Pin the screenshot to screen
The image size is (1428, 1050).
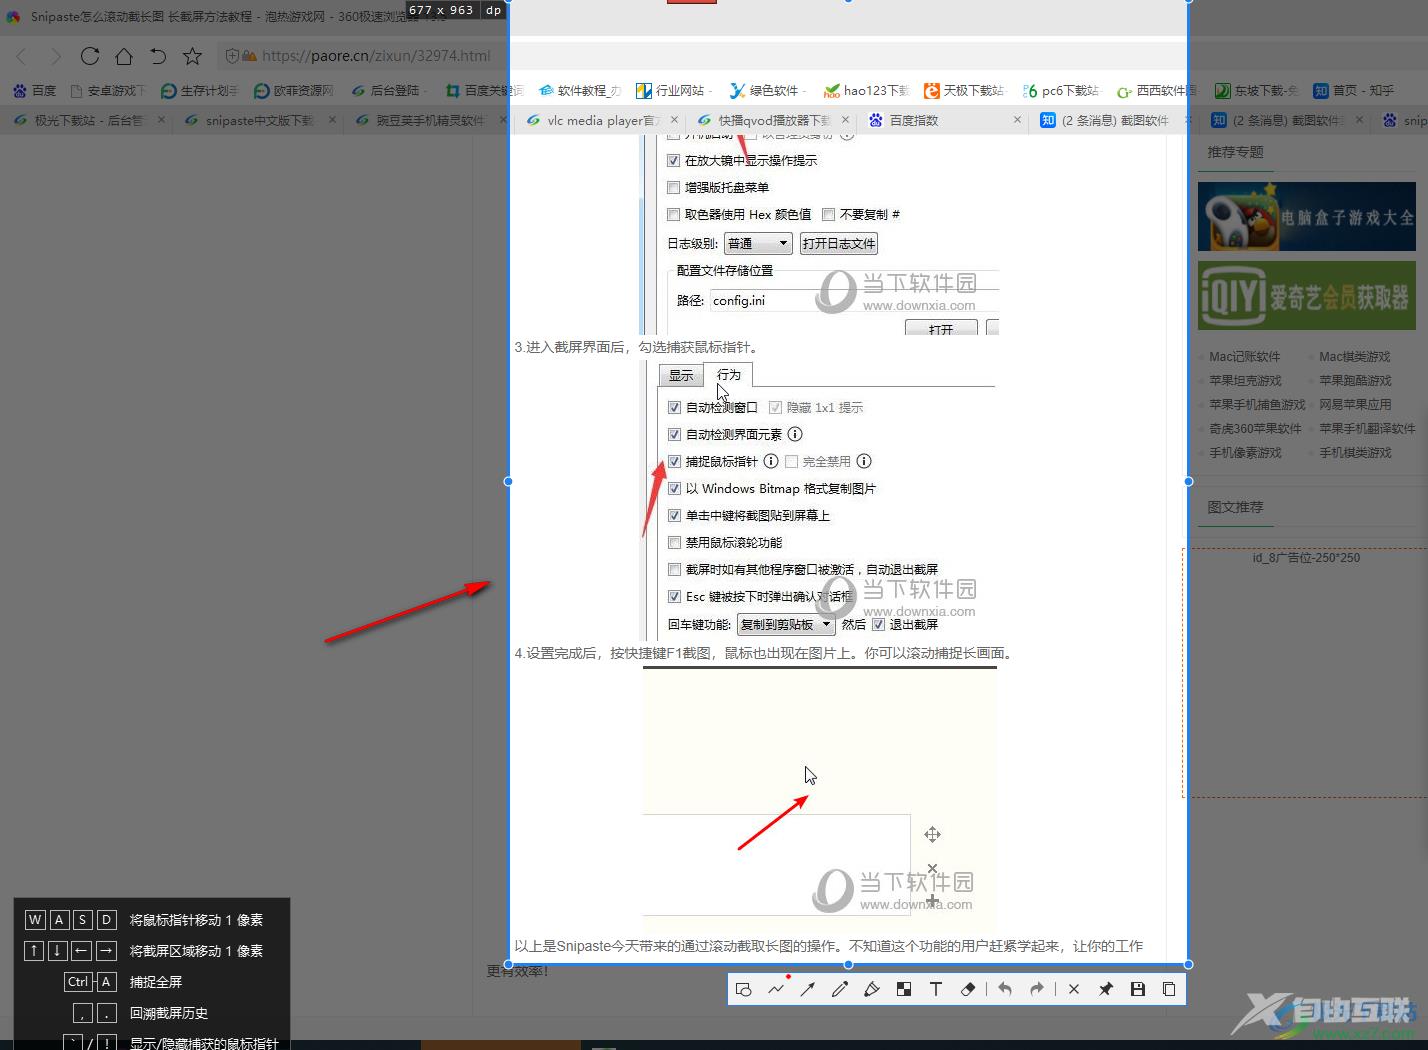[1106, 989]
